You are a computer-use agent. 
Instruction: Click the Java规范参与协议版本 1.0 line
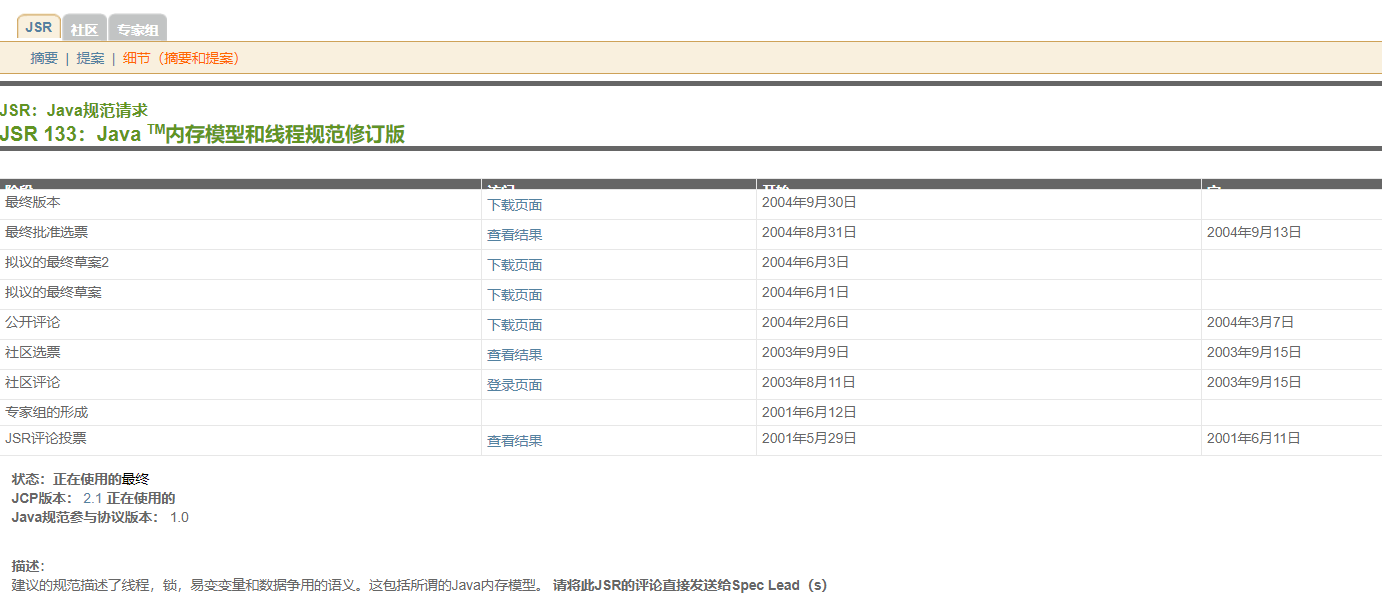(100, 517)
